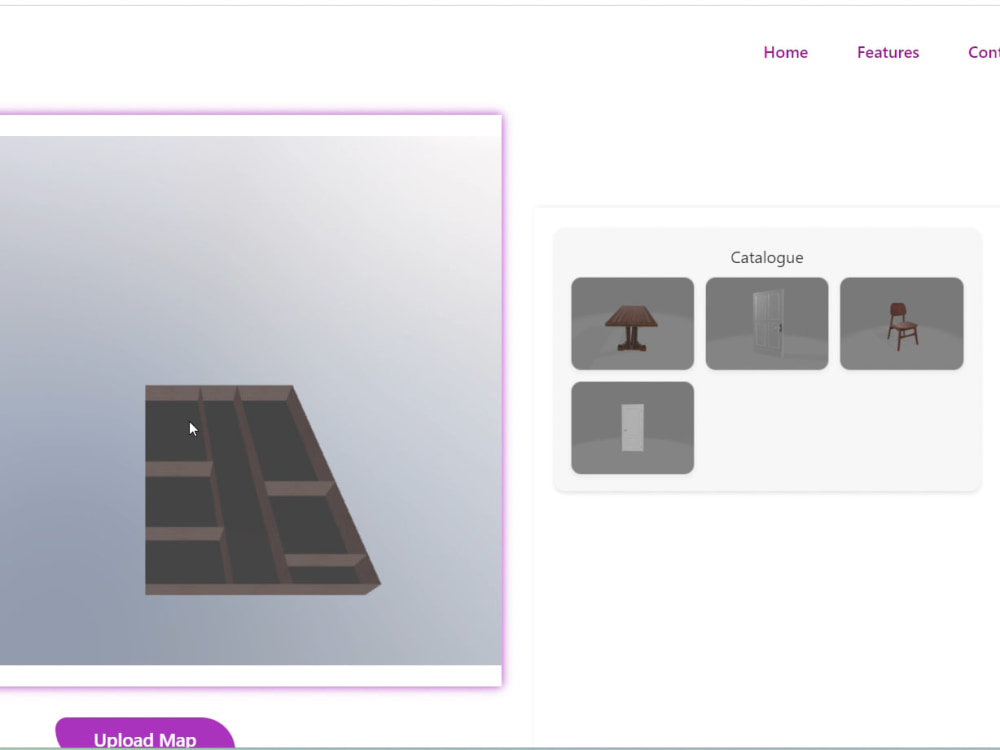Pick the small white door catalogue item

[632, 428]
